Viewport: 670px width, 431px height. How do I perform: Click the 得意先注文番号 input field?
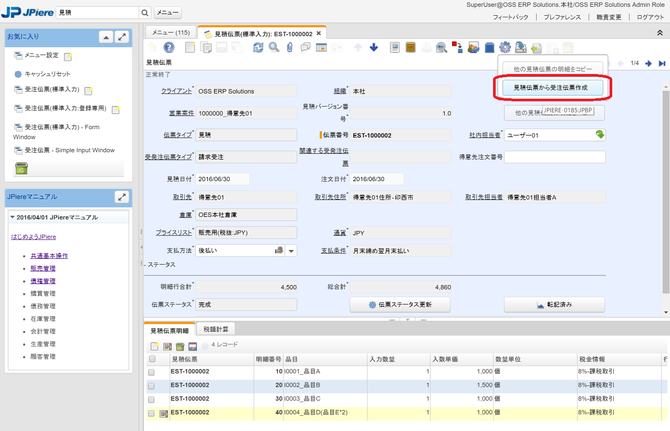point(555,157)
